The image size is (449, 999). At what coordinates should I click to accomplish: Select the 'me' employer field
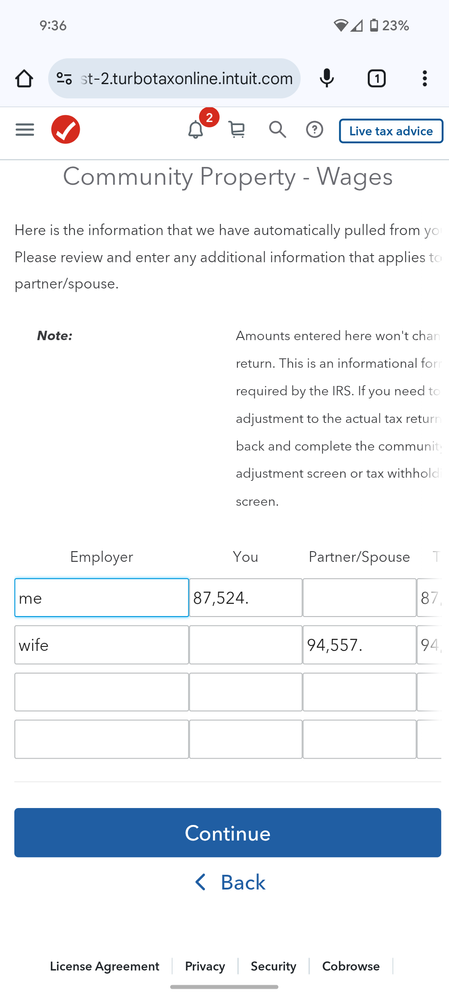tap(102, 598)
